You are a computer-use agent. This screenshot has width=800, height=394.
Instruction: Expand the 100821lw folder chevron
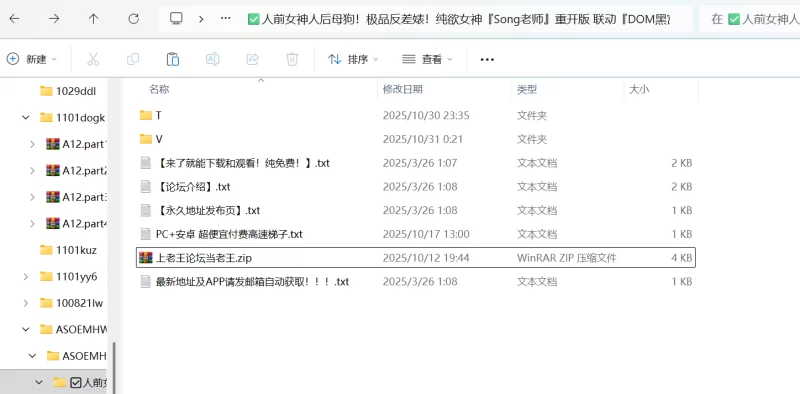26,303
